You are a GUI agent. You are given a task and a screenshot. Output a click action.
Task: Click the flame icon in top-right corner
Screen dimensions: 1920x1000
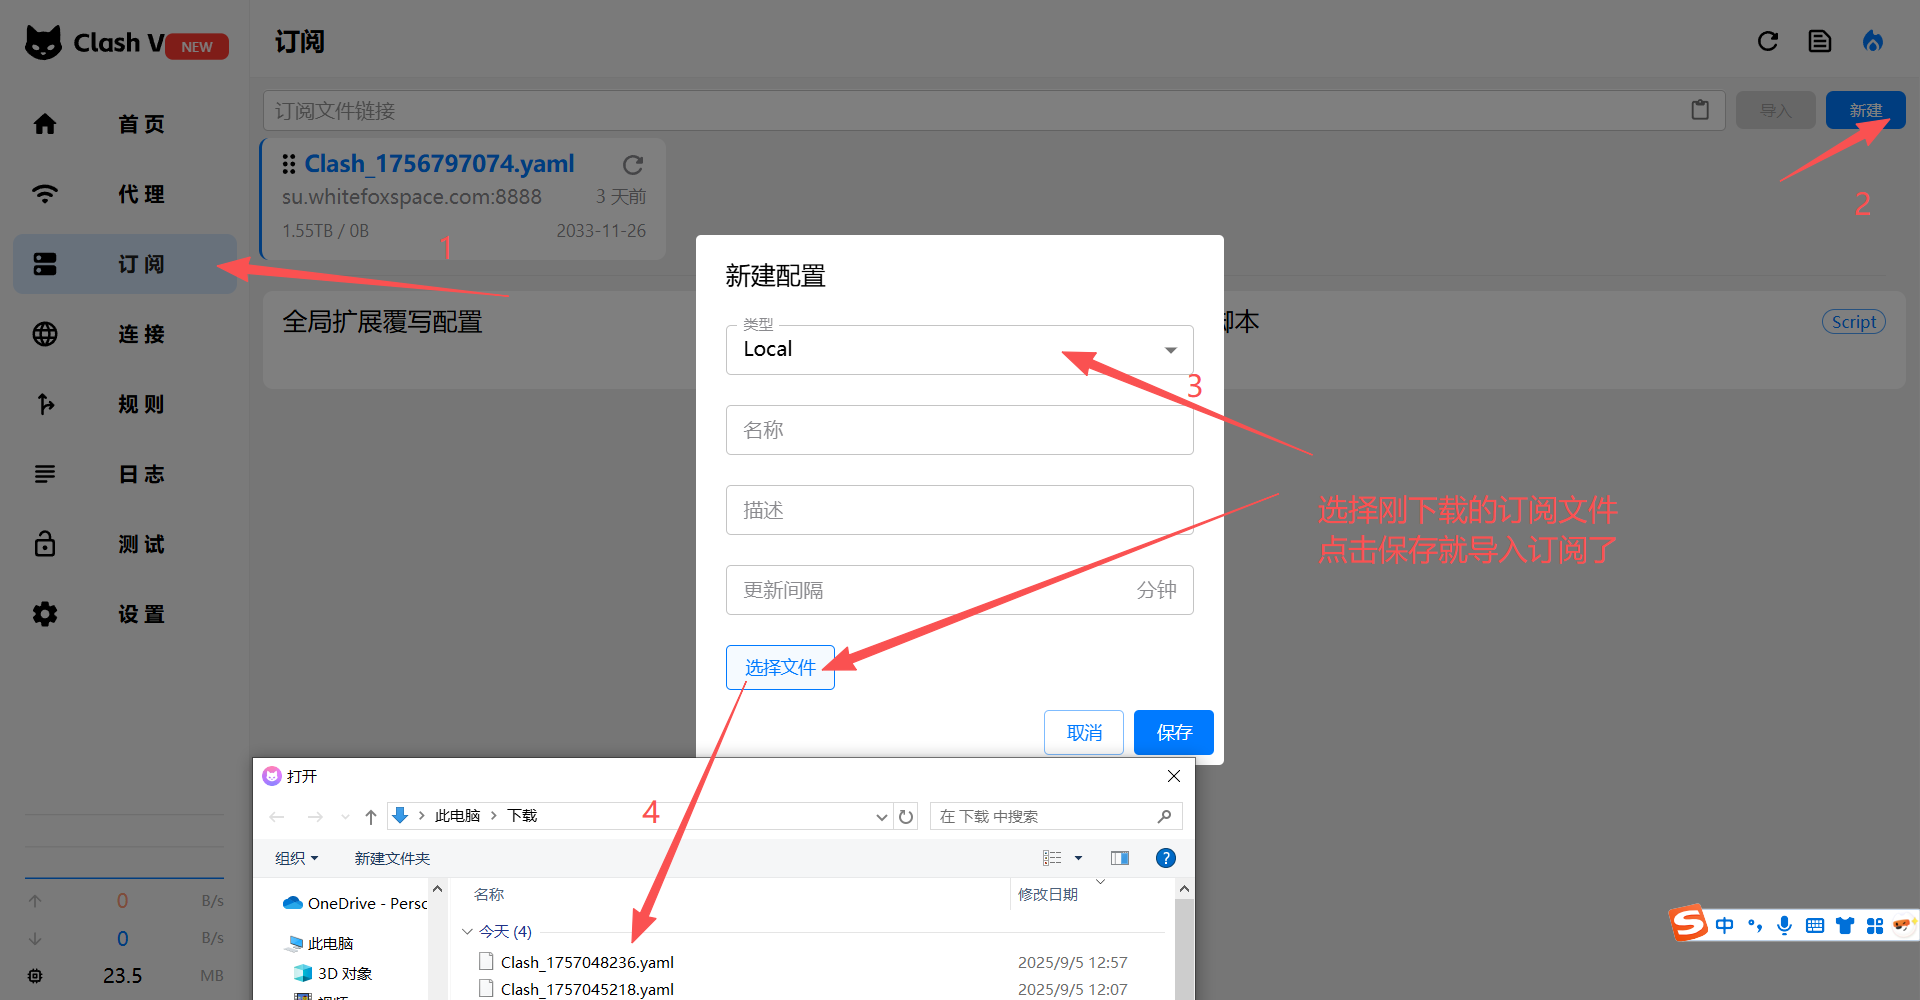click(x=1873, y=41)
